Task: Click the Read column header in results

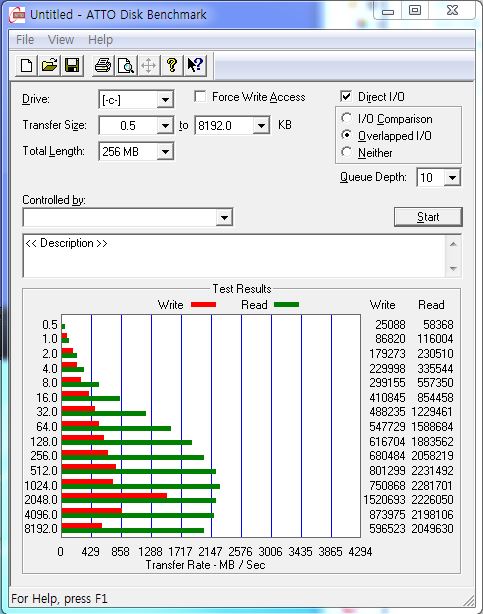Action: pos(431,305)
